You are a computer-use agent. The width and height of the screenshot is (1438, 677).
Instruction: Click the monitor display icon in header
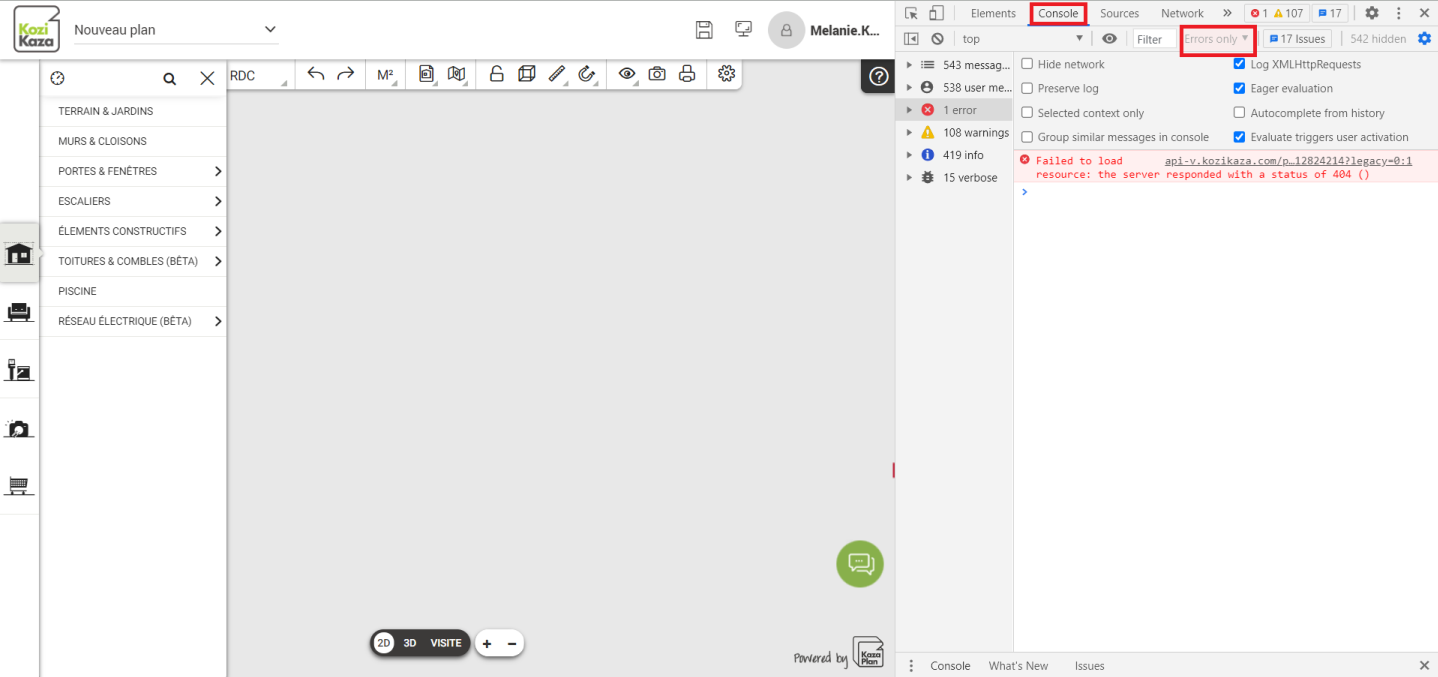(x=743, y=29)
